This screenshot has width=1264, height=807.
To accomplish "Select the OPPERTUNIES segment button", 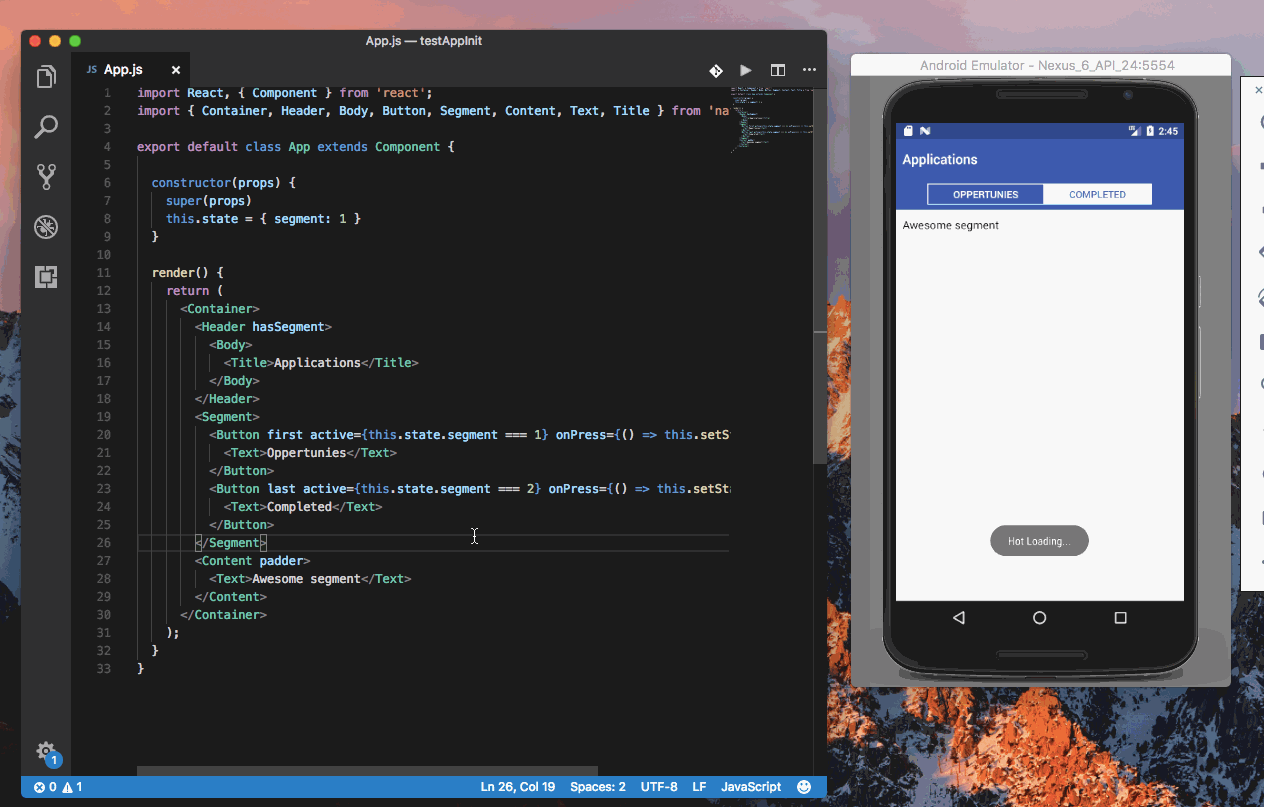I will coord(985,194).
